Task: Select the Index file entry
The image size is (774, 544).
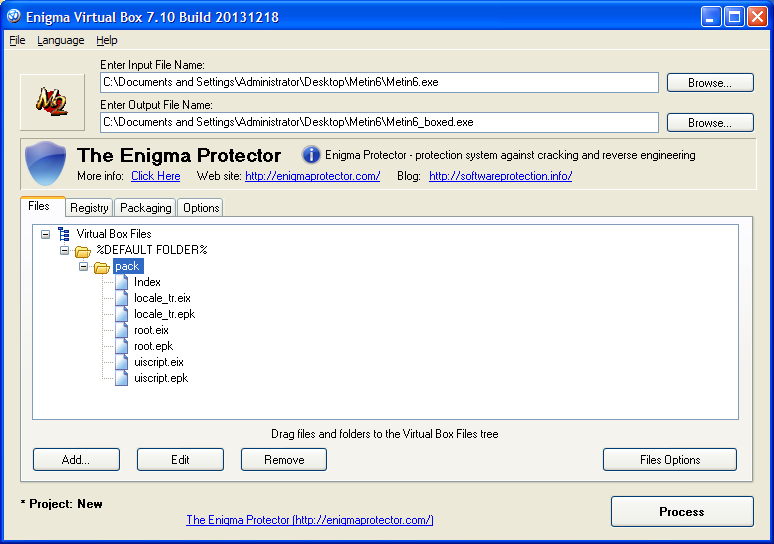Action: [x=147, y=282]
